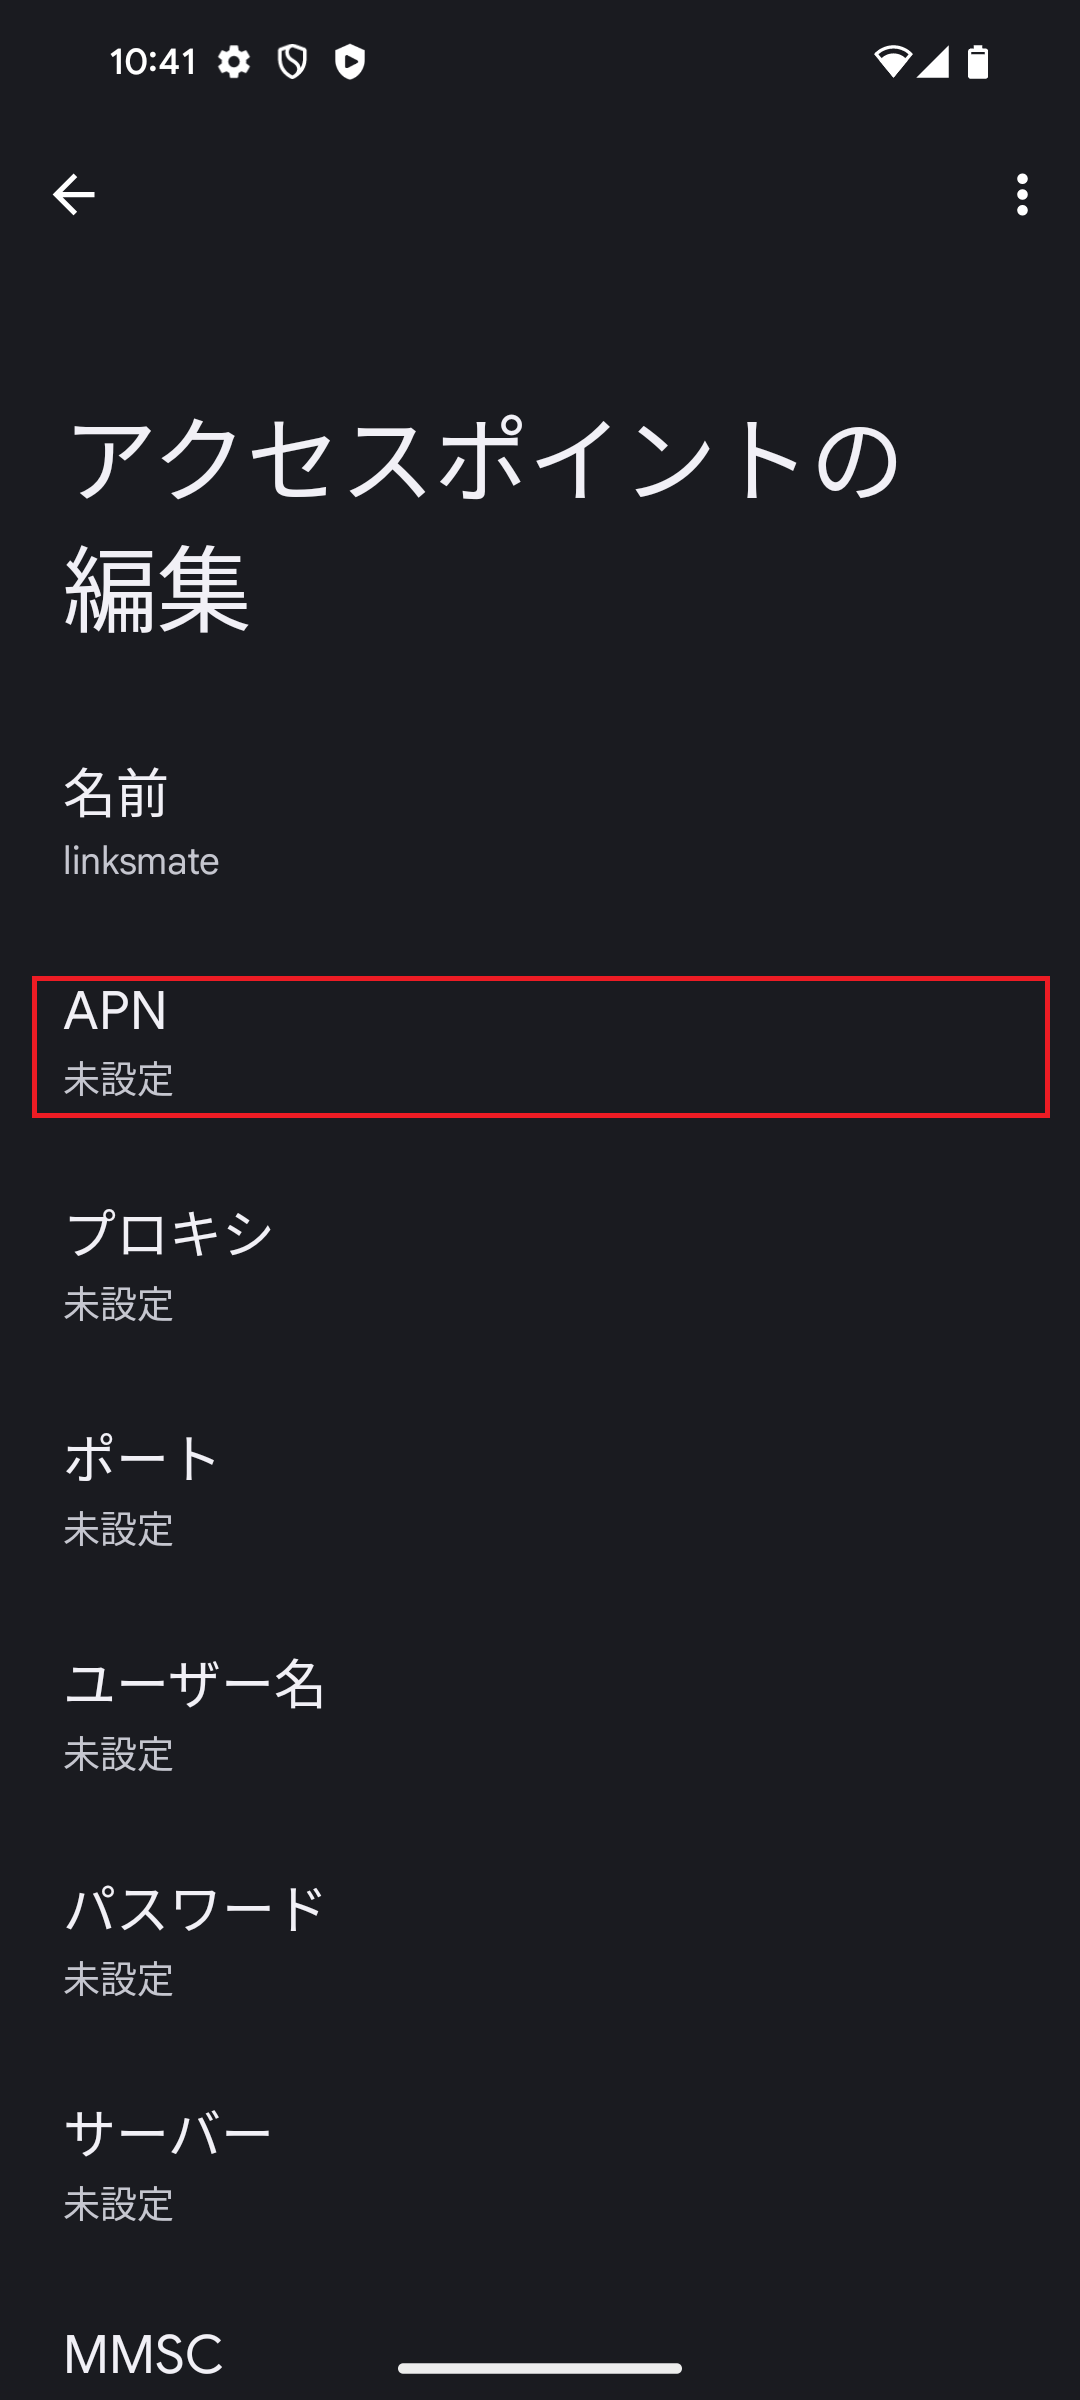Tap the Play Protect icon in status bar

[x=351, y=61]
